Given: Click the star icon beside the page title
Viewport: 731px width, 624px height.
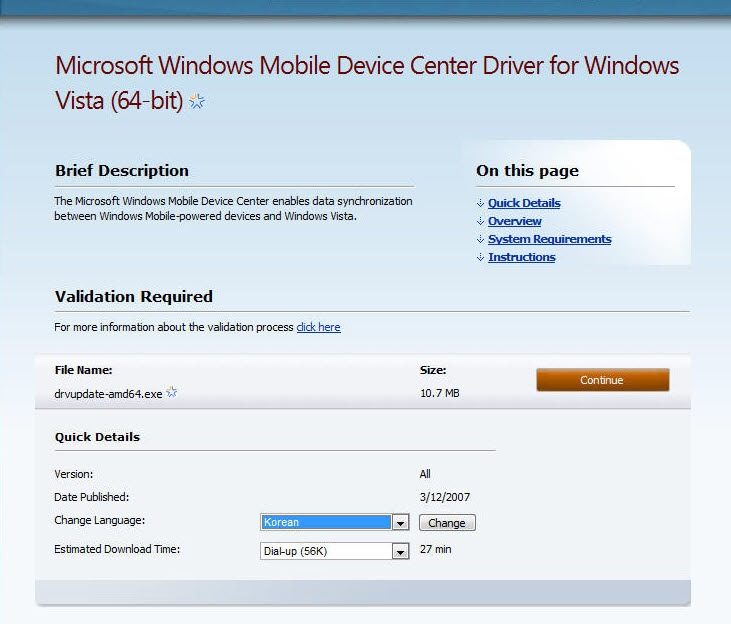Looking at the screenshot, I should pos(197,101).
